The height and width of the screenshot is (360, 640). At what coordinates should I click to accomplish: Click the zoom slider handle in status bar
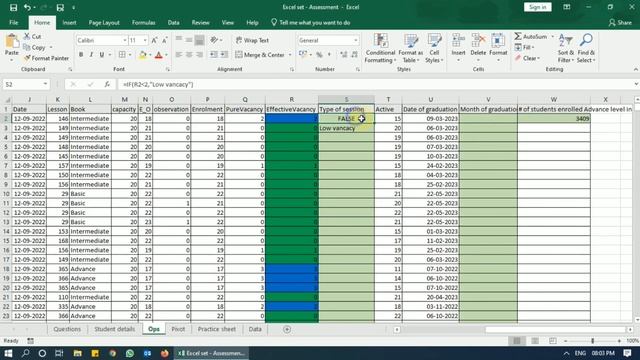(592, 341)
